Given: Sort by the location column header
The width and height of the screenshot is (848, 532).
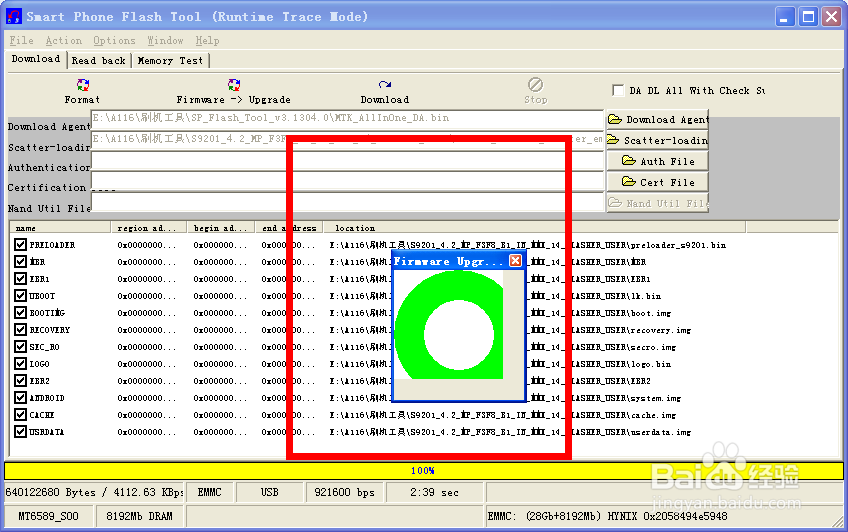Looking at the screenshot, I should (x=534, y=228).
